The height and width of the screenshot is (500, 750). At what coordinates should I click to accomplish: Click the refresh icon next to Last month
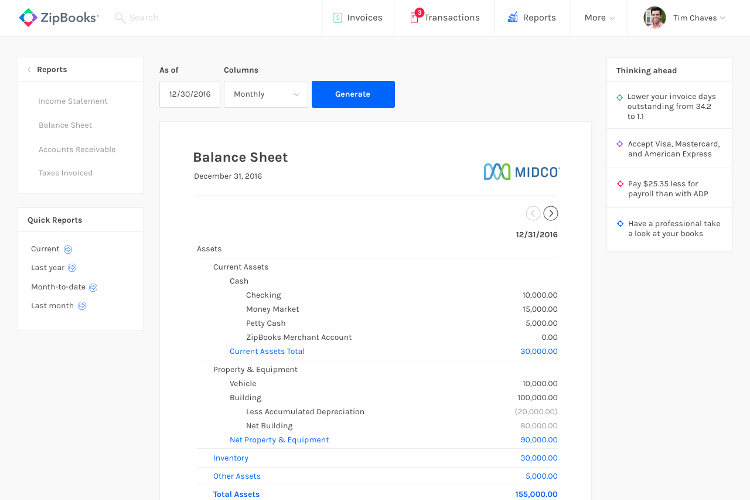tap(82, 306)
